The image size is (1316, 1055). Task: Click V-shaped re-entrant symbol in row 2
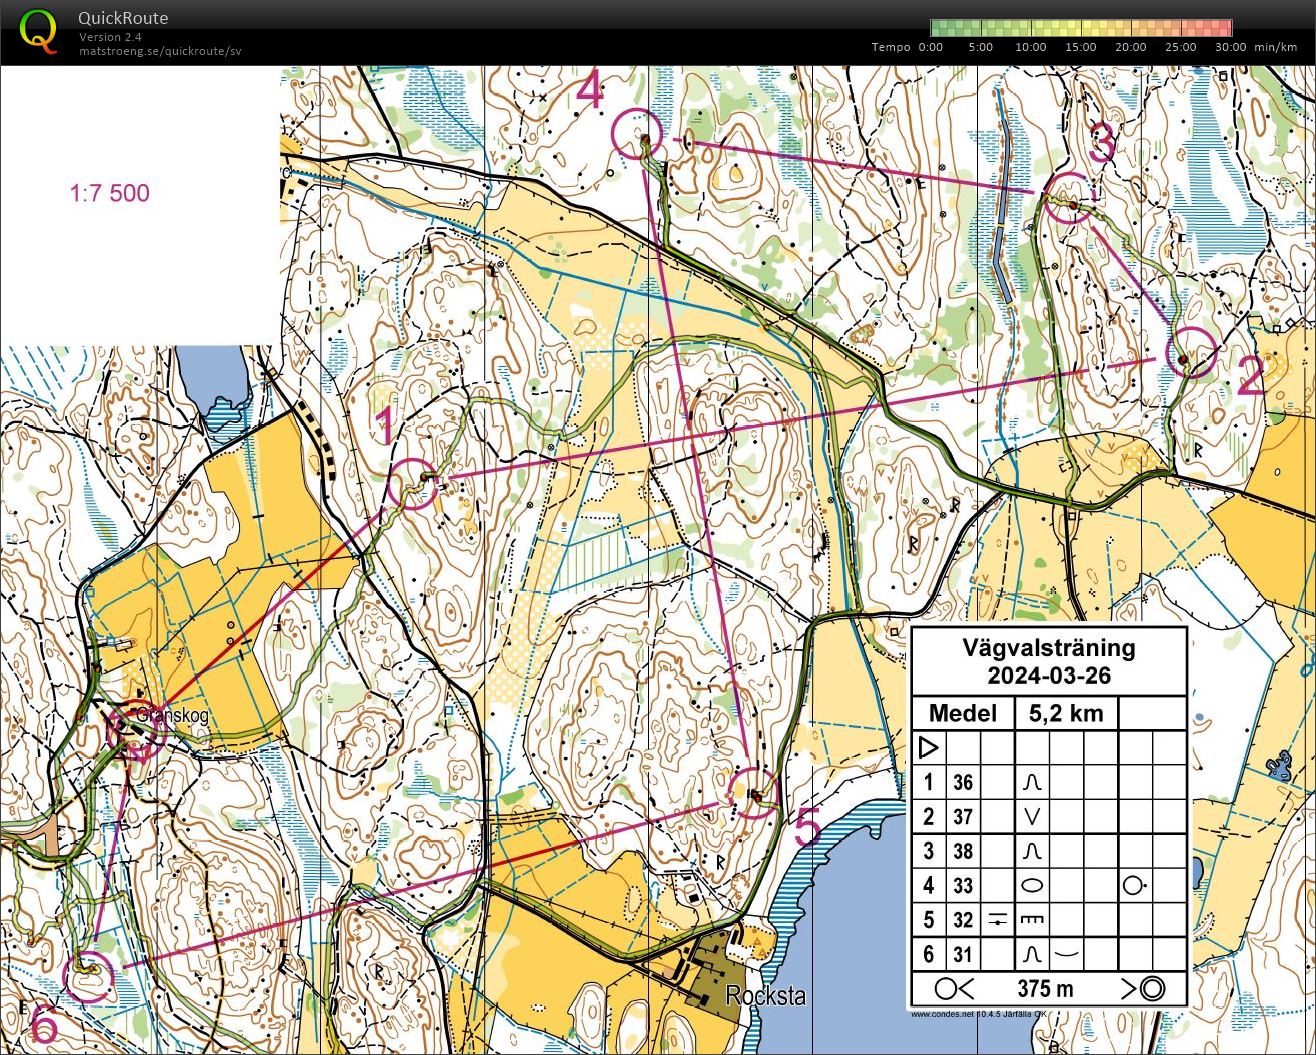pos(1033,816)
